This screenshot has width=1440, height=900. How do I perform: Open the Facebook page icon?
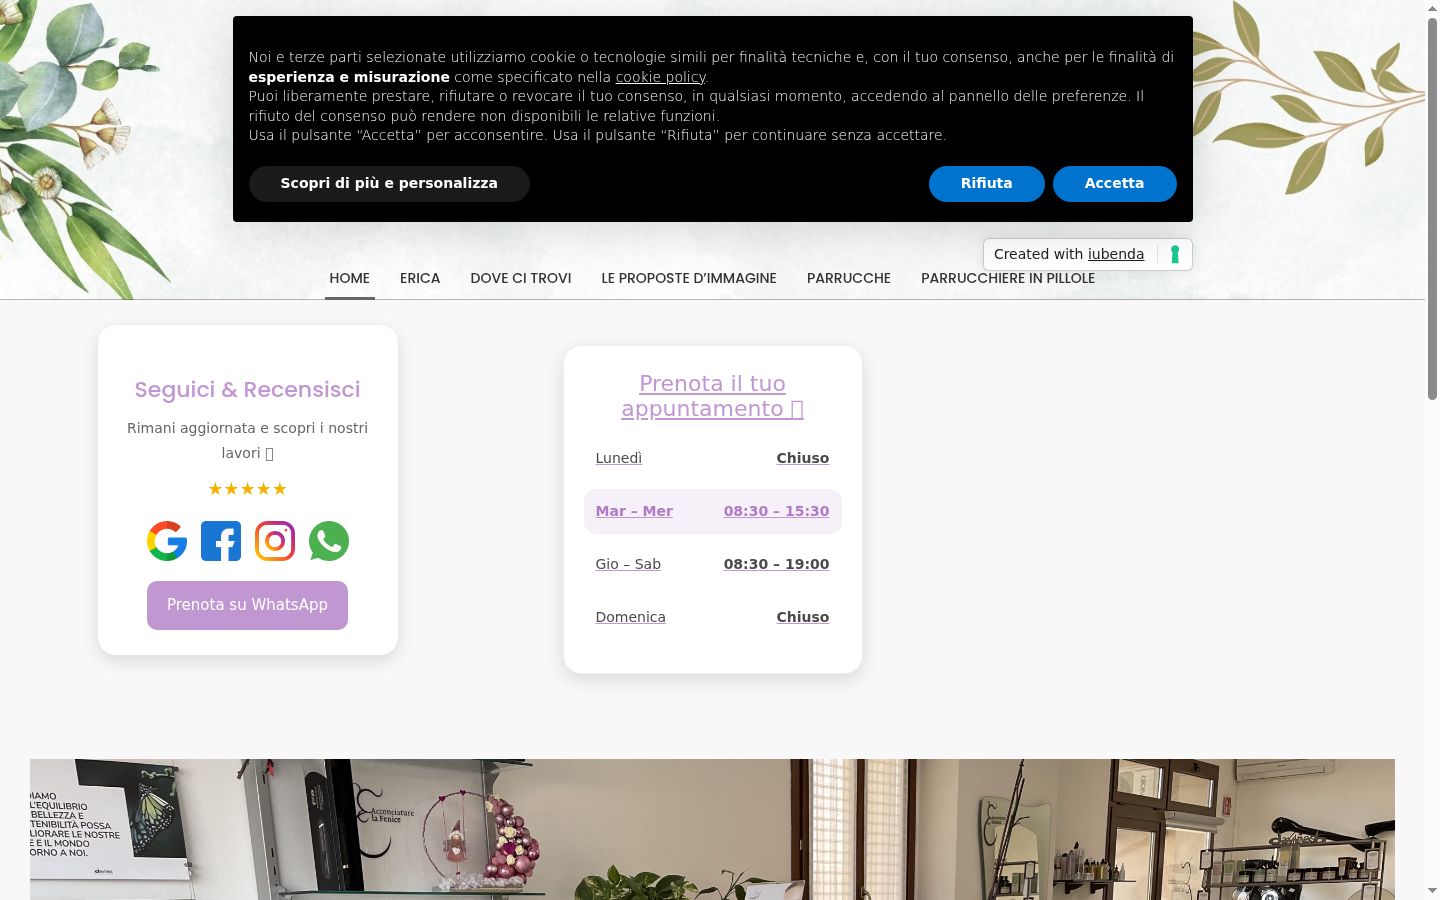click(221, 541)
